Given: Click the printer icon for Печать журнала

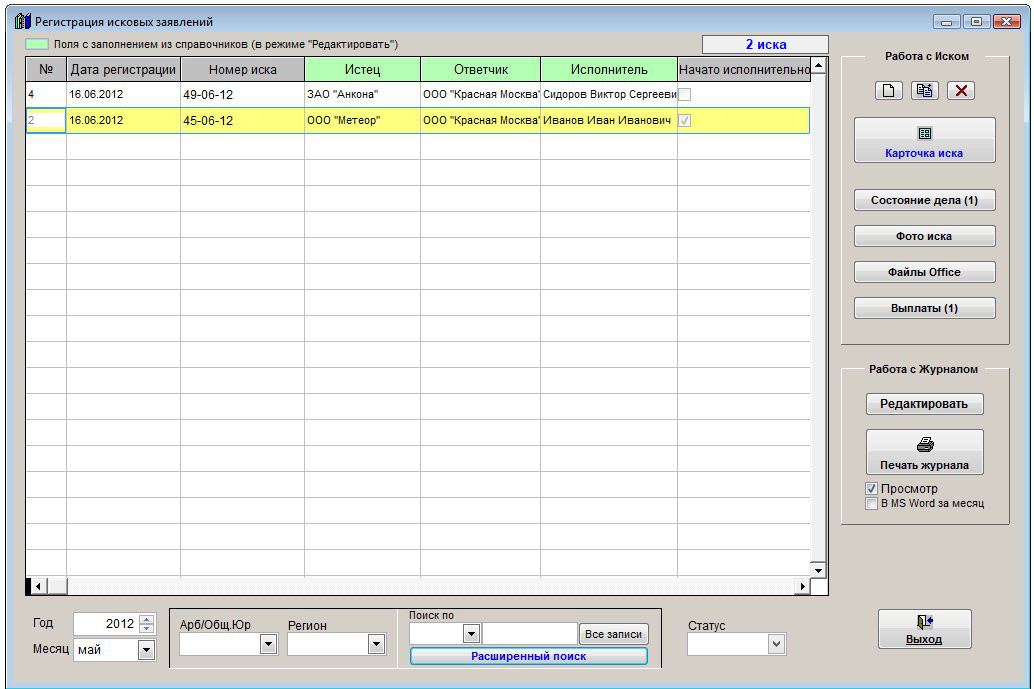Looking at the screenshot, I should [925, 445].
